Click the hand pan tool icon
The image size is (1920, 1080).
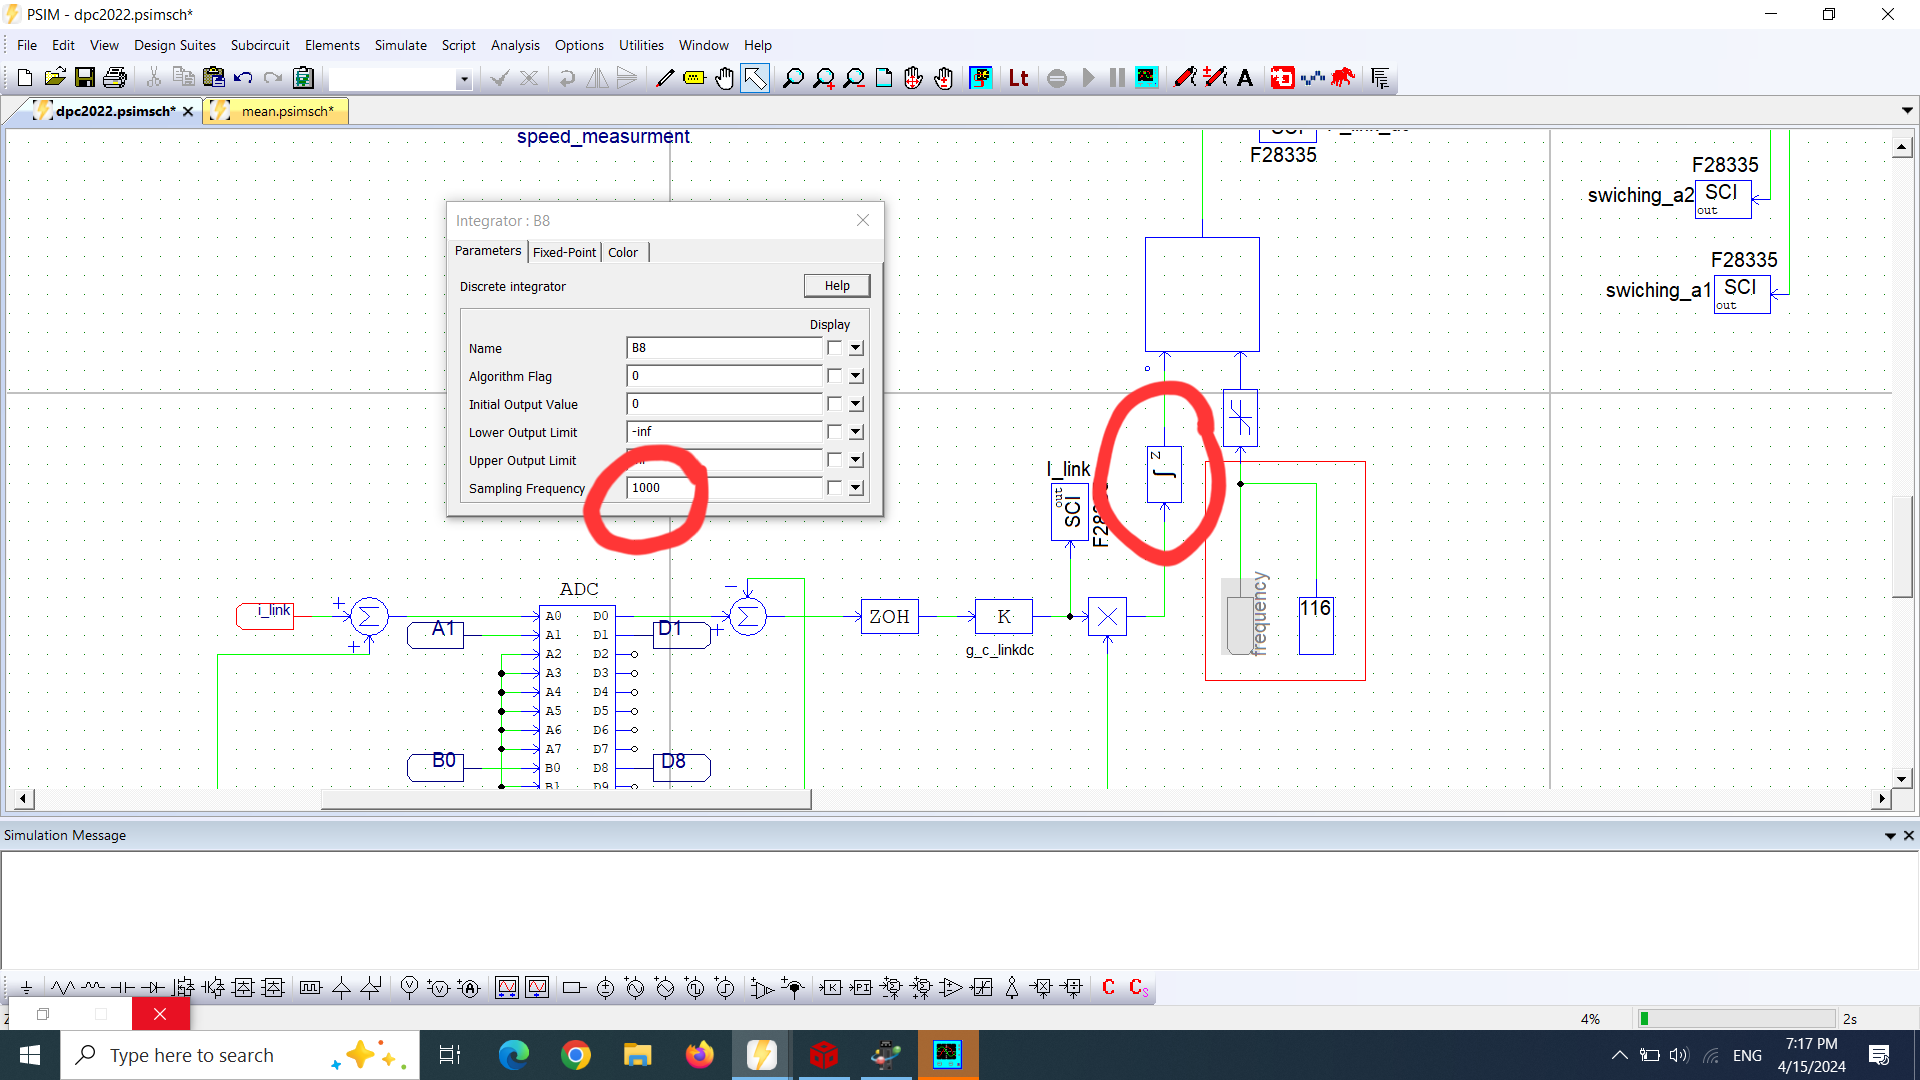click(724, 78)
